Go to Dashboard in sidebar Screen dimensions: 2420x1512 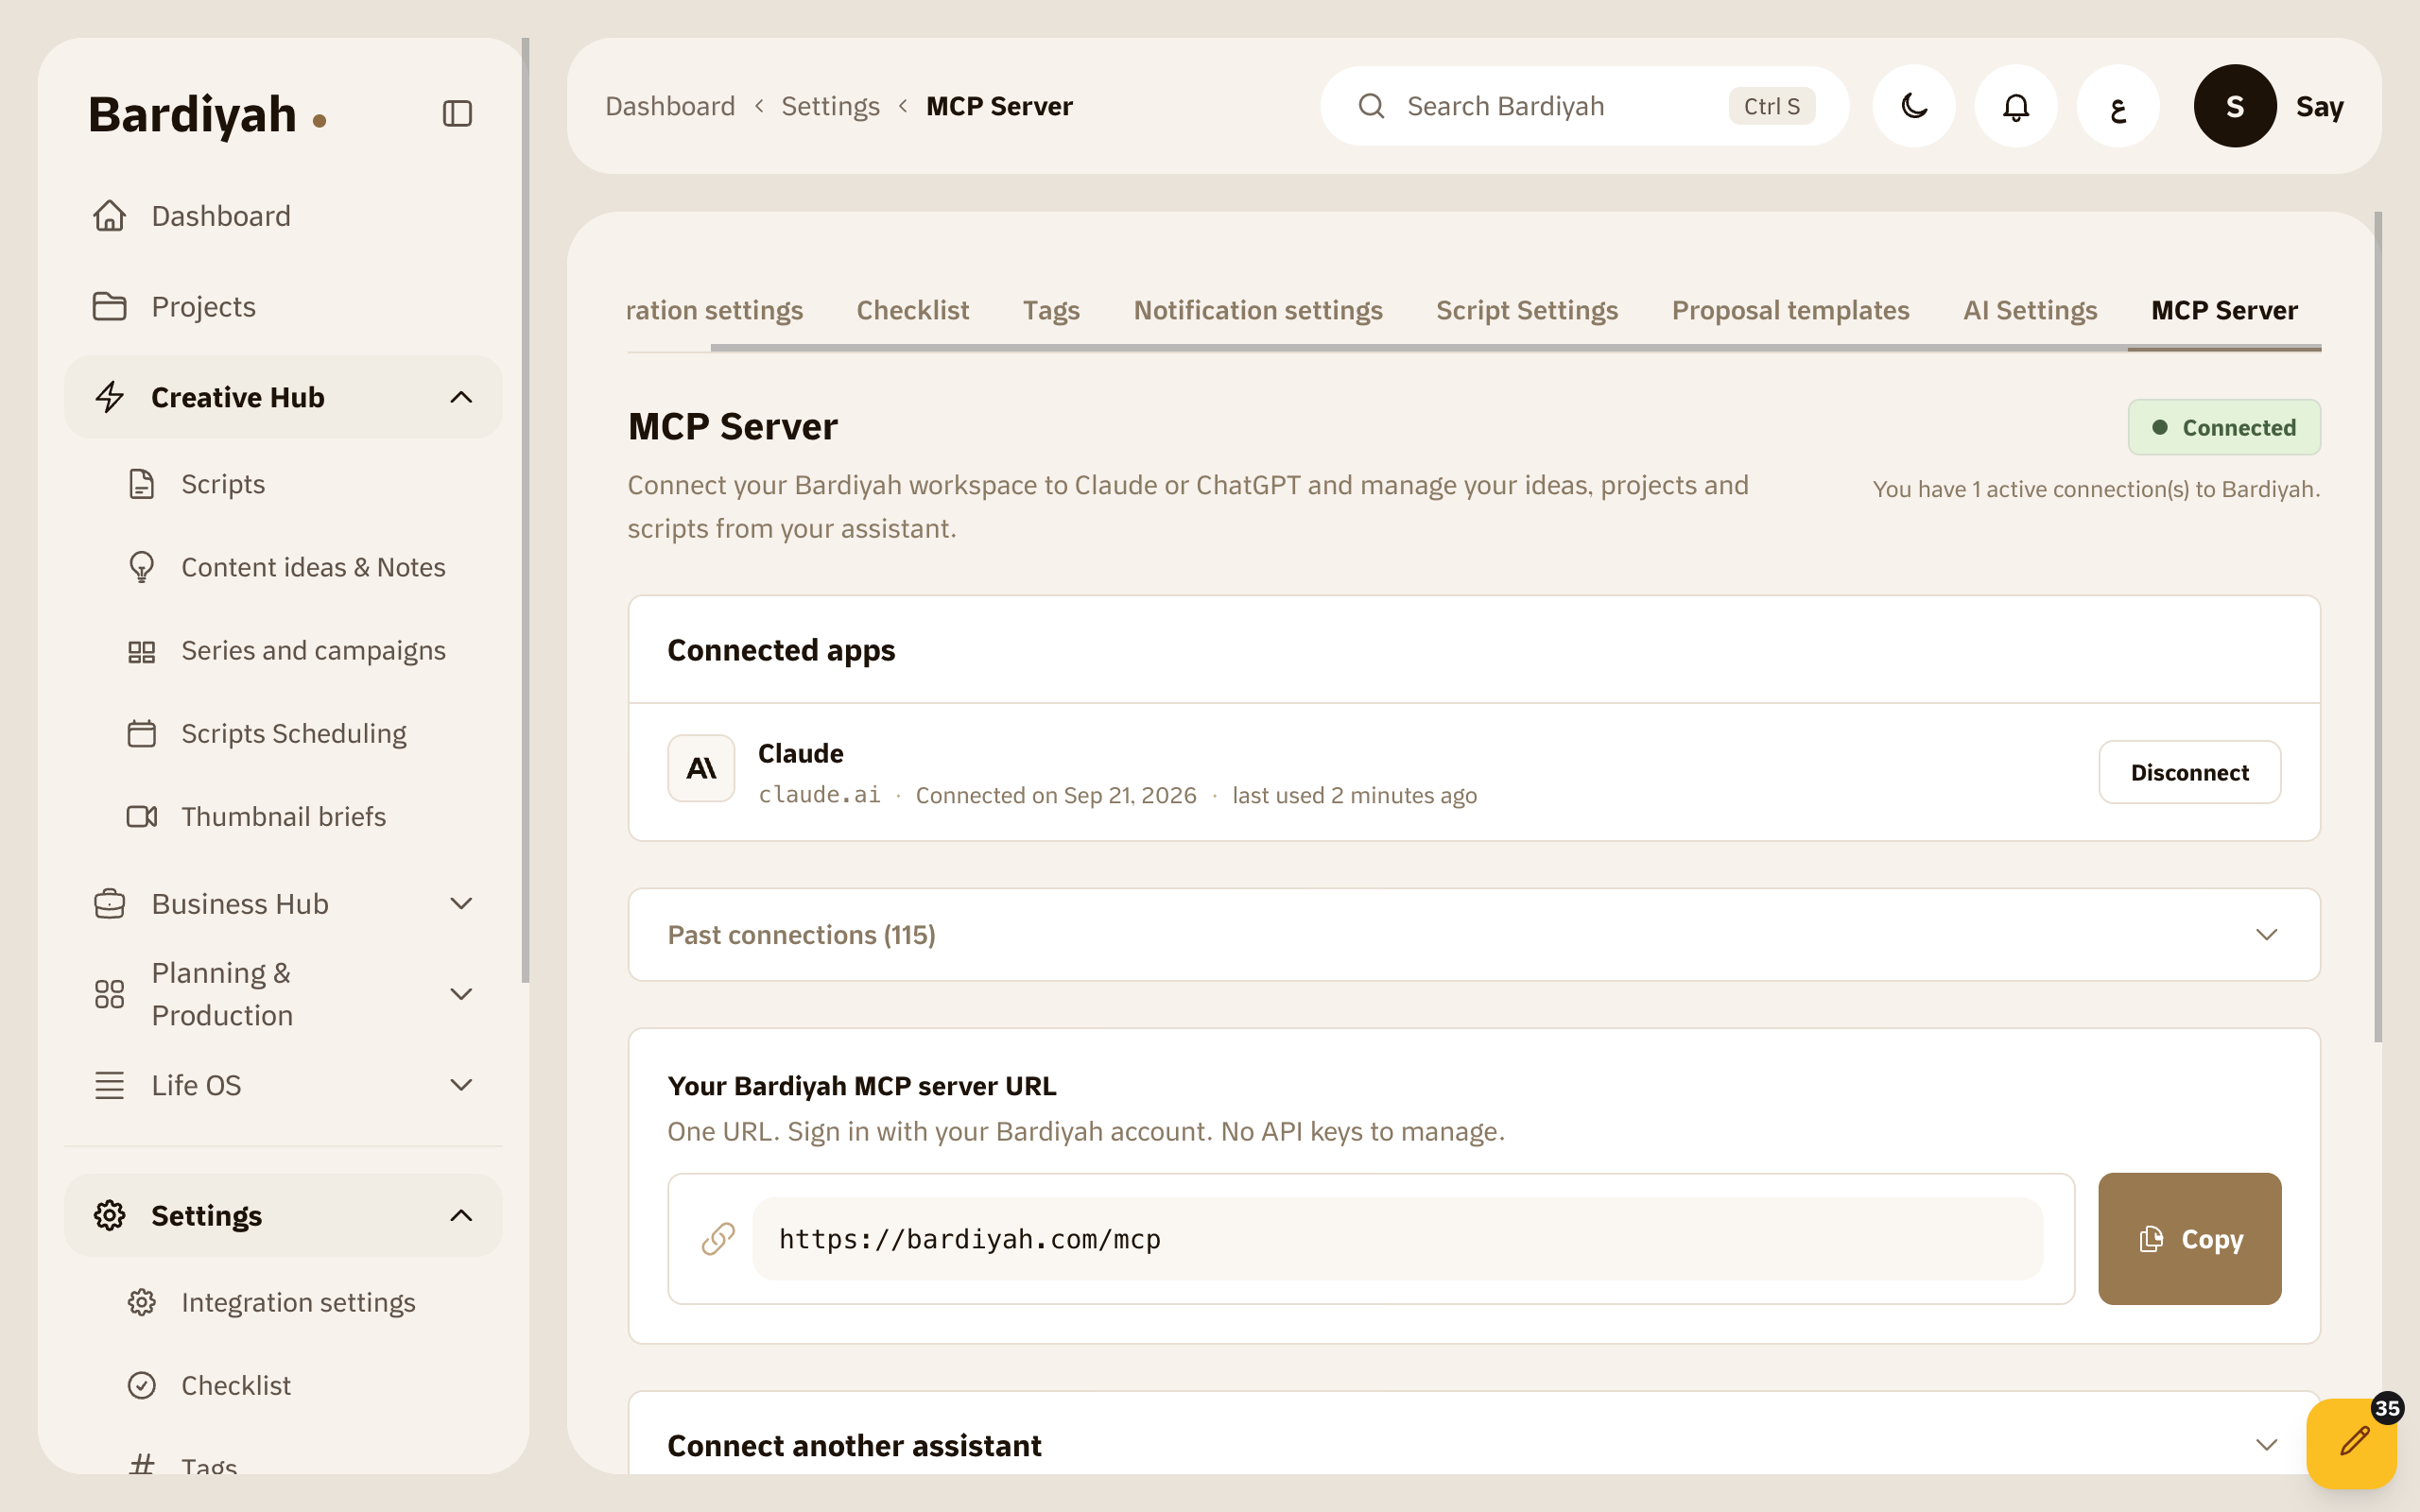(283, 216)
